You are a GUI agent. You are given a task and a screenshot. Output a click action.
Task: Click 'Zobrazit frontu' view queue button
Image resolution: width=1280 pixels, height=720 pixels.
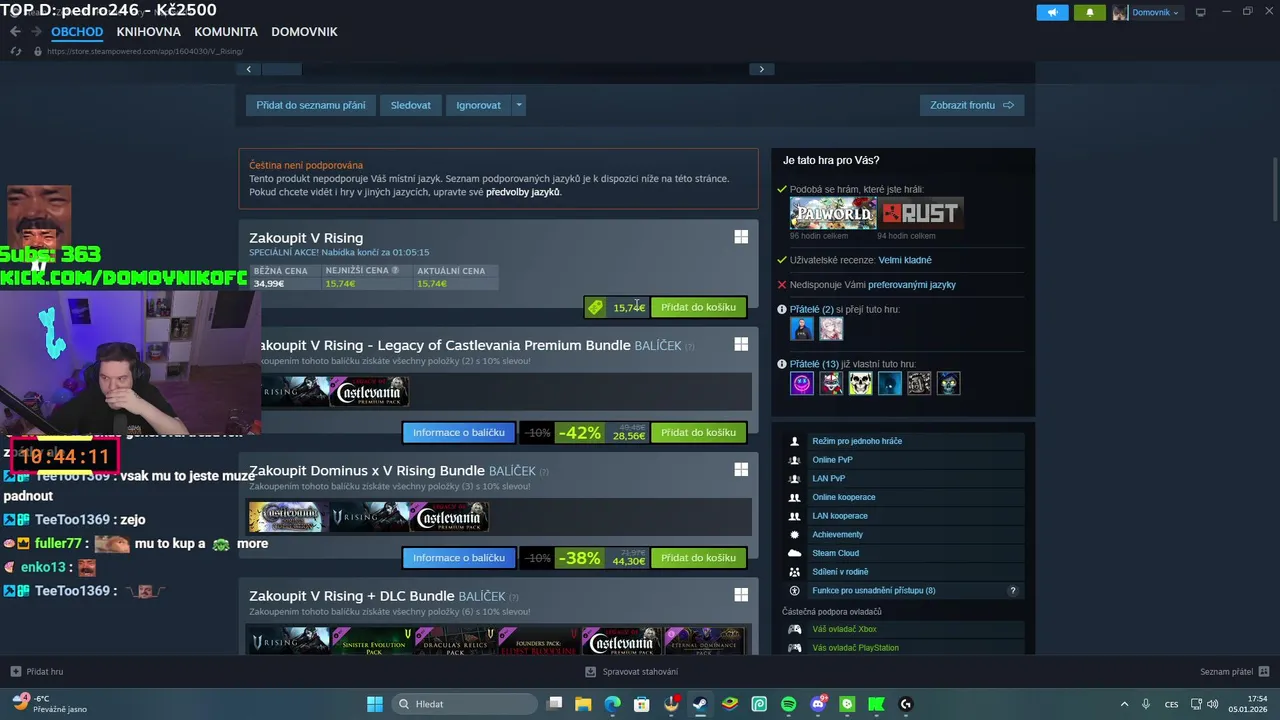971,105
